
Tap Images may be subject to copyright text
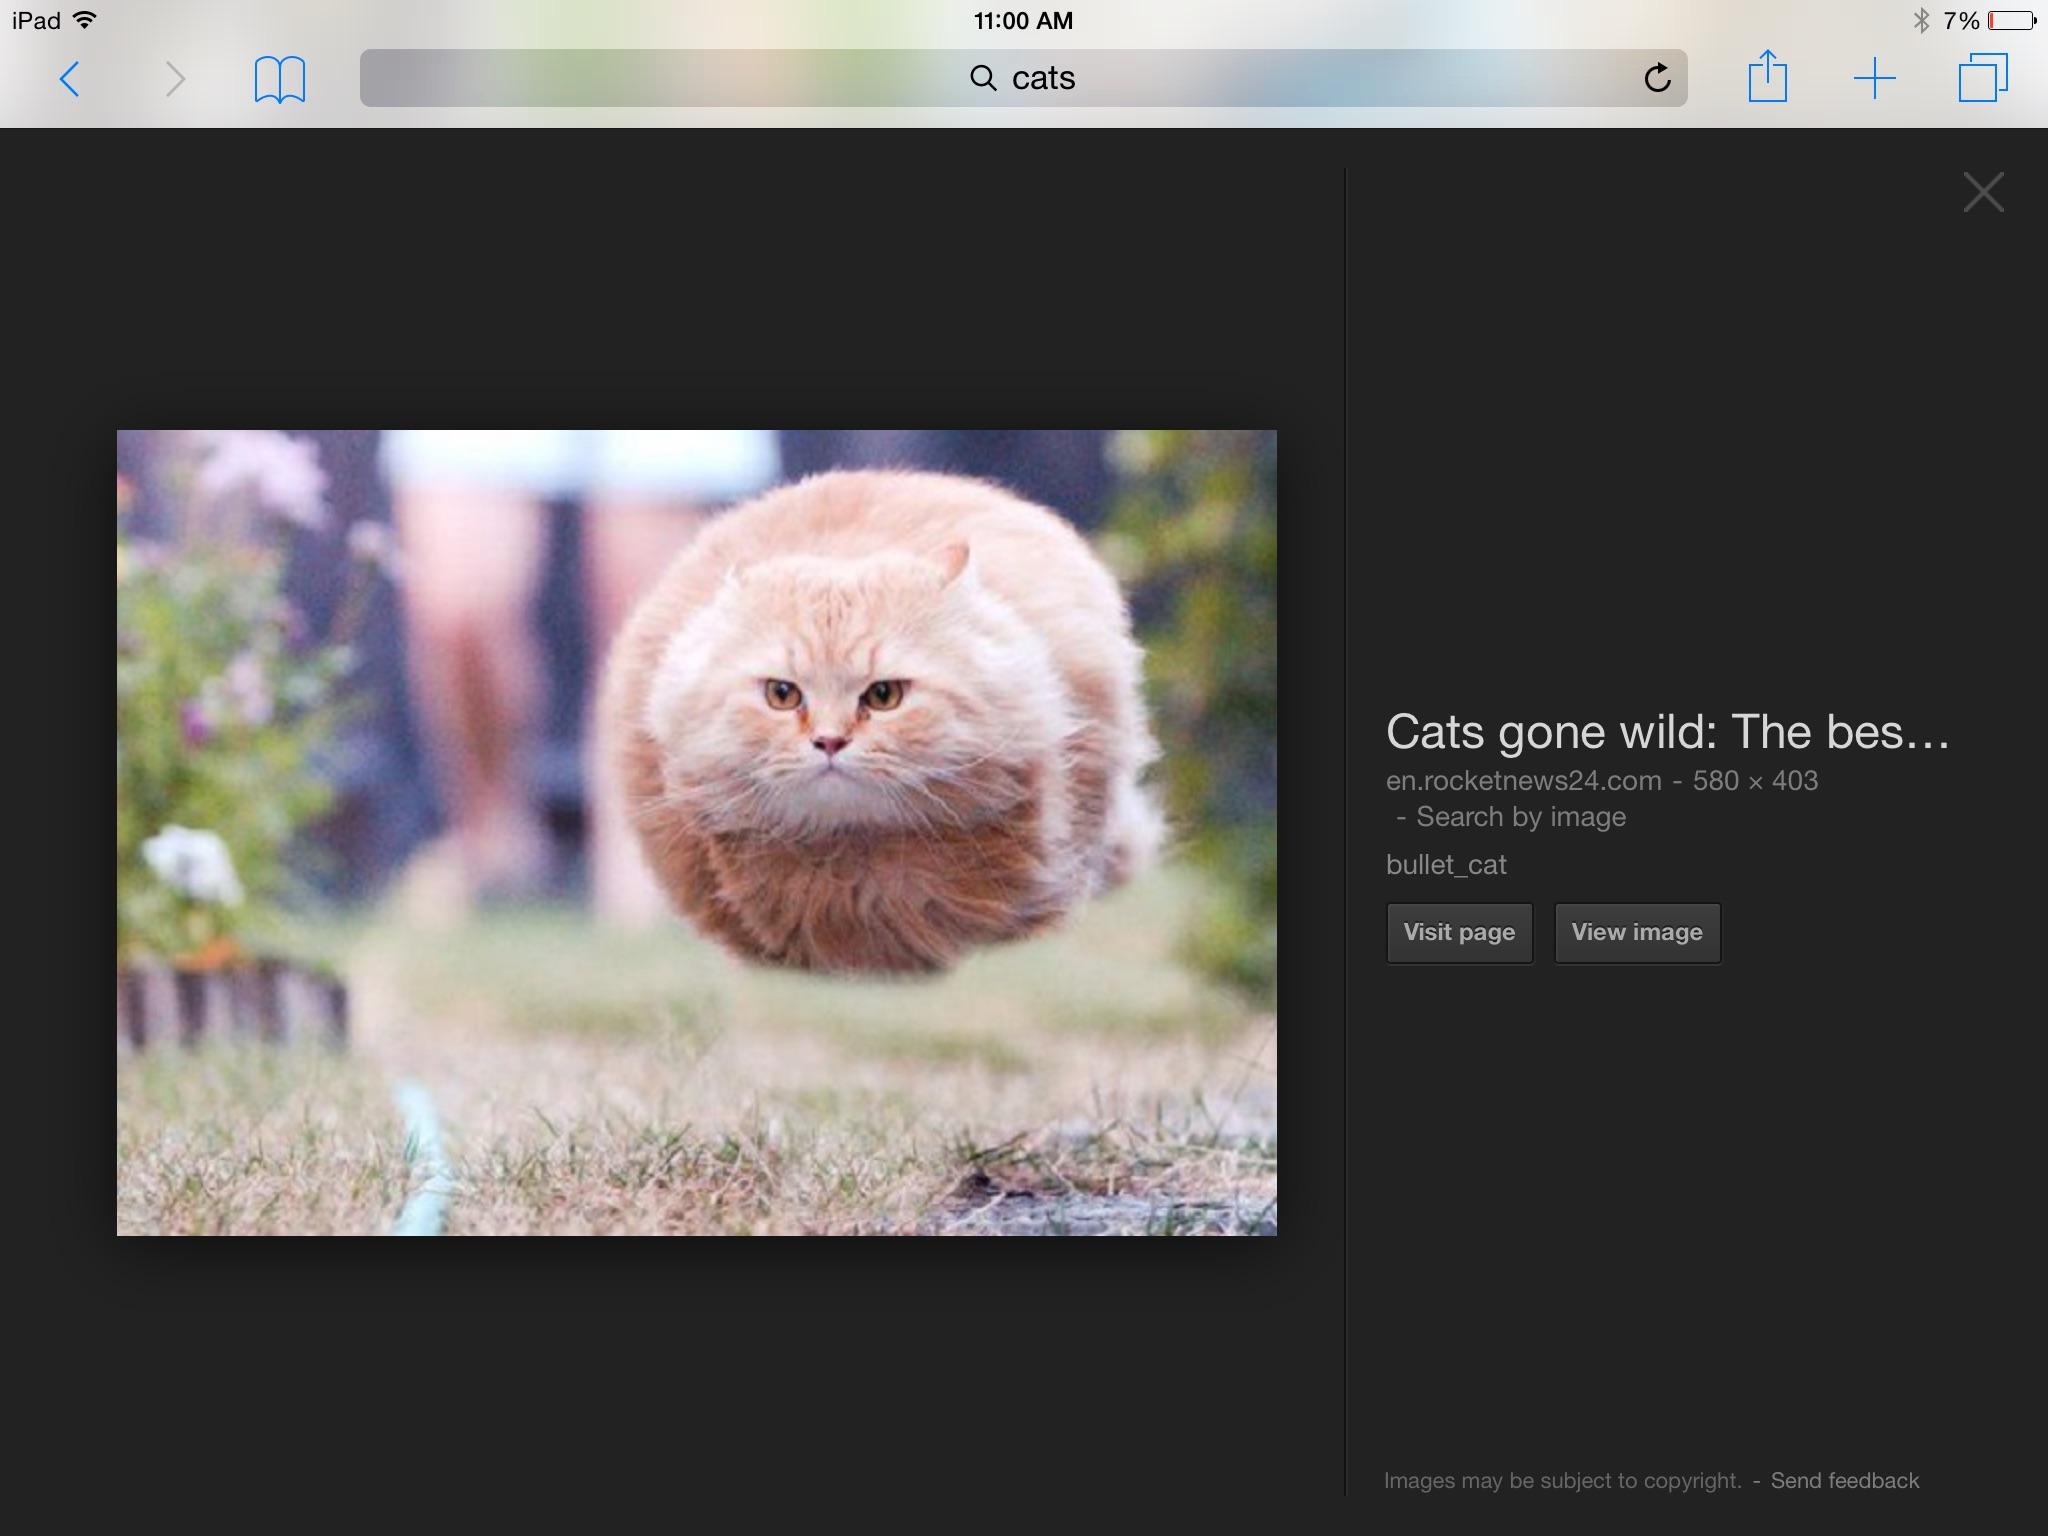(1562, 1480)
